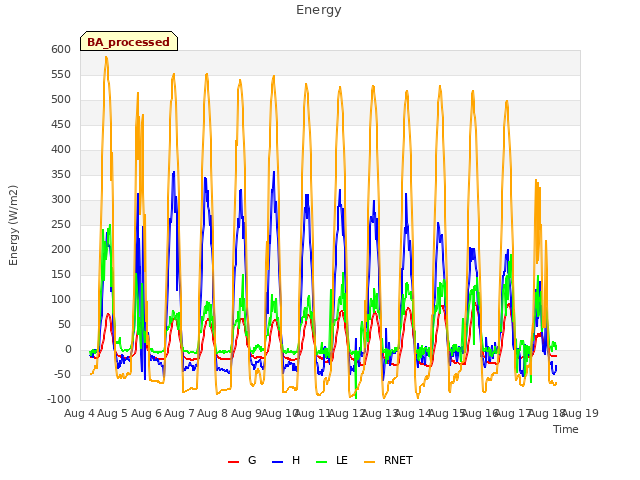Click the red G legend swatch
The image size is (640, 480).
coord(233,462)
